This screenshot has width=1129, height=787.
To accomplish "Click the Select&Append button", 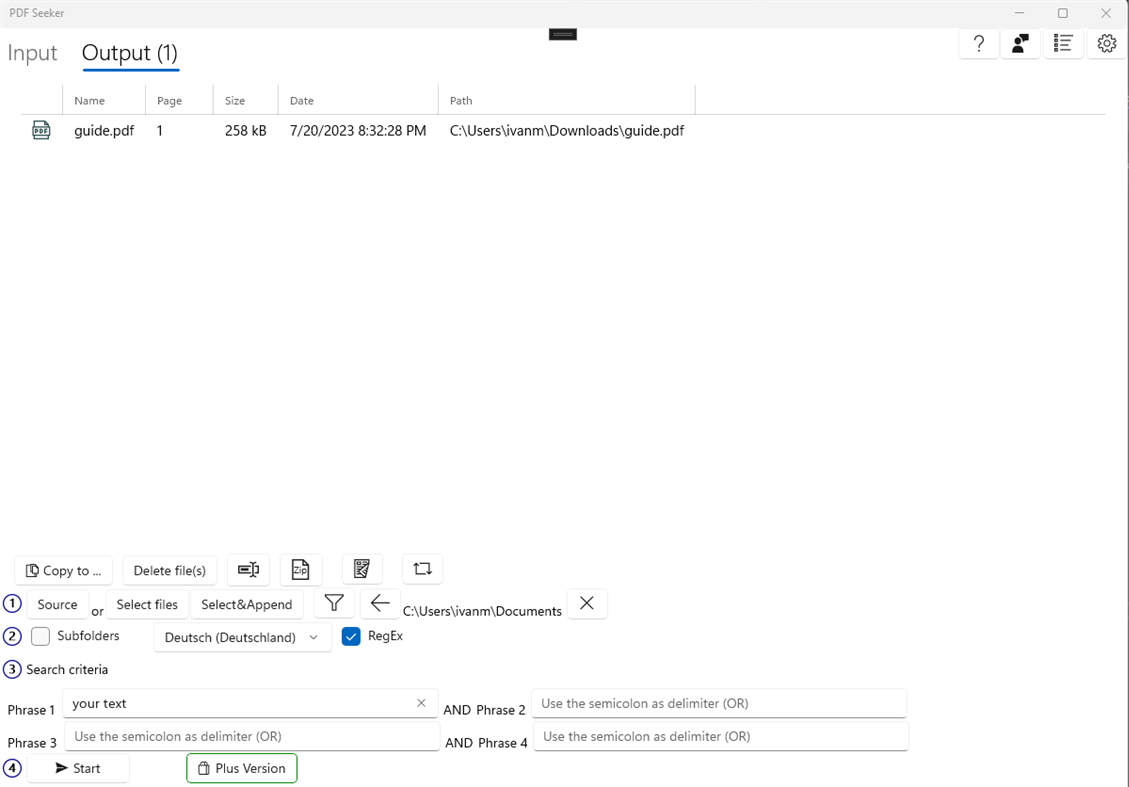I will [247, 604].
